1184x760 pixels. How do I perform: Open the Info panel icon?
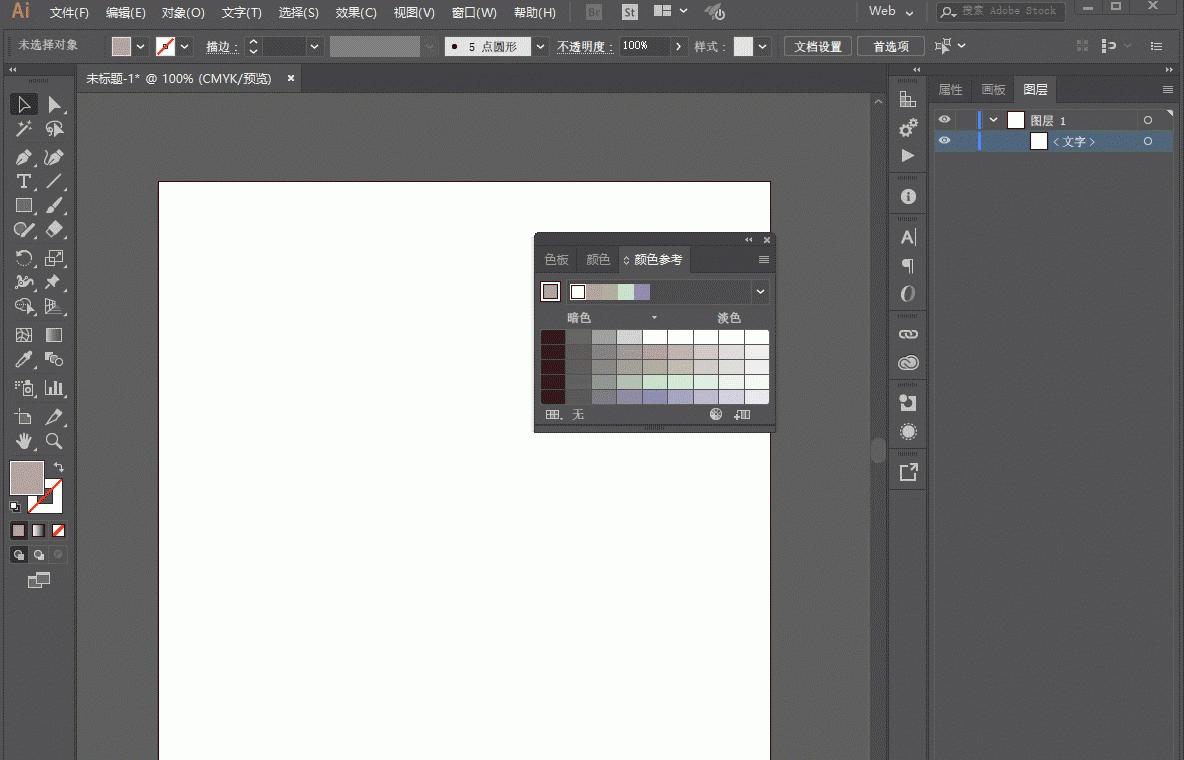[x=908, y=196]
